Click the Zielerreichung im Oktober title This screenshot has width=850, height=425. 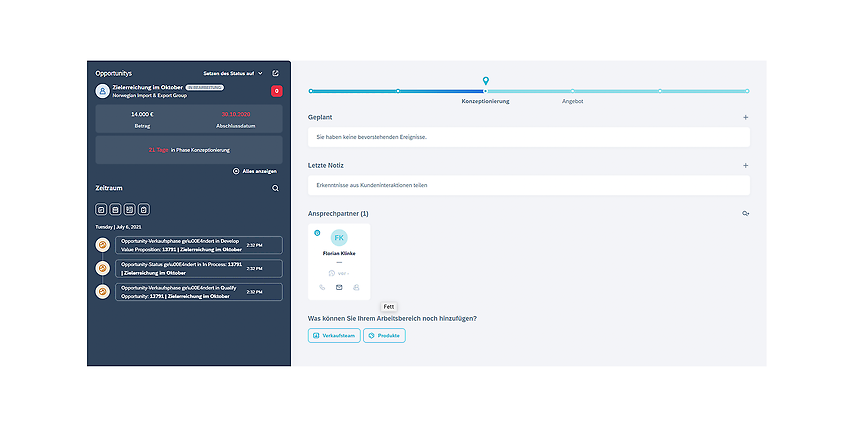tap(147, 87)
